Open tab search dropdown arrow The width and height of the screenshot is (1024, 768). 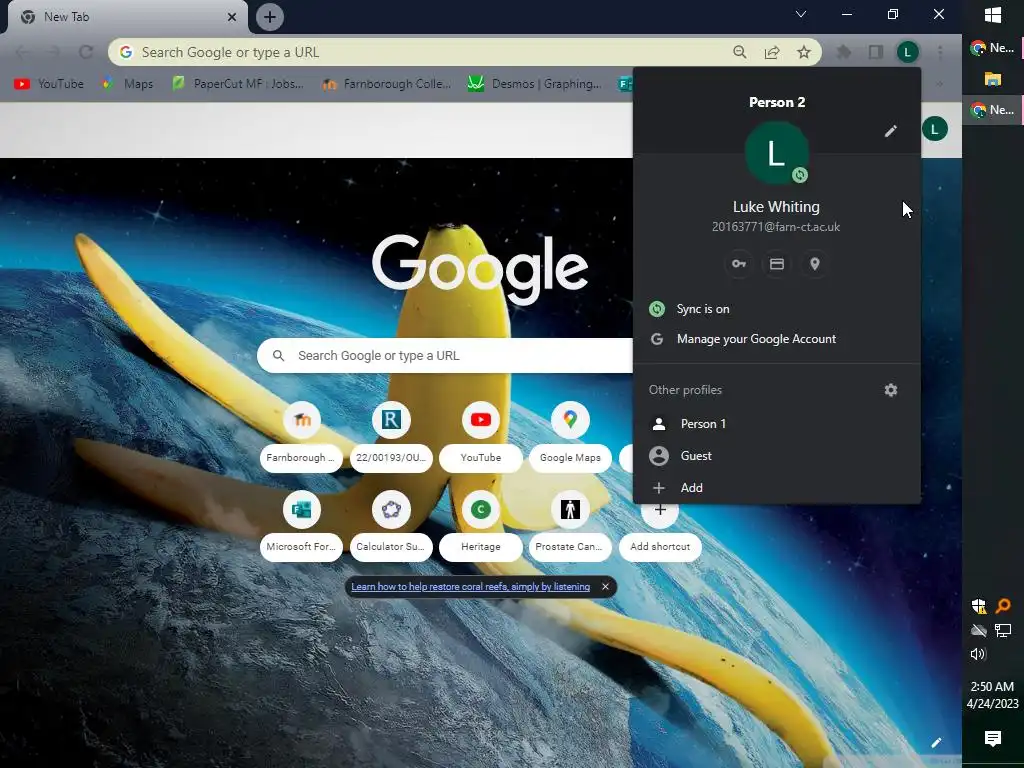(x=801, y=14)
